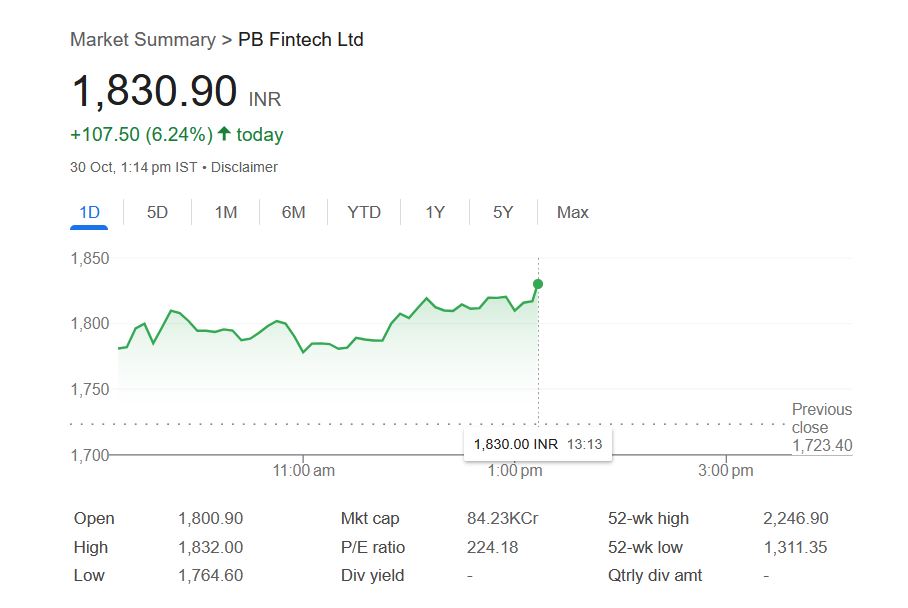Select the 1D time range tab
908x608 pixels.
[88, 212]
